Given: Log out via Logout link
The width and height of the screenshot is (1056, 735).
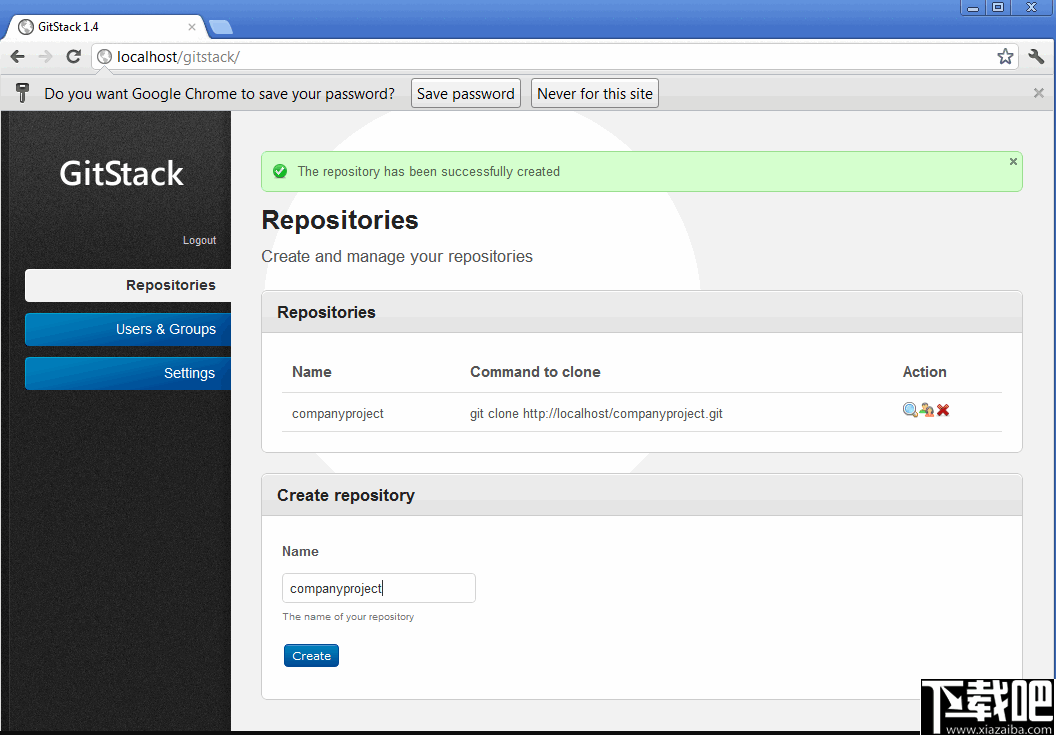Looking at the screenshot, I should click(199, 241).
